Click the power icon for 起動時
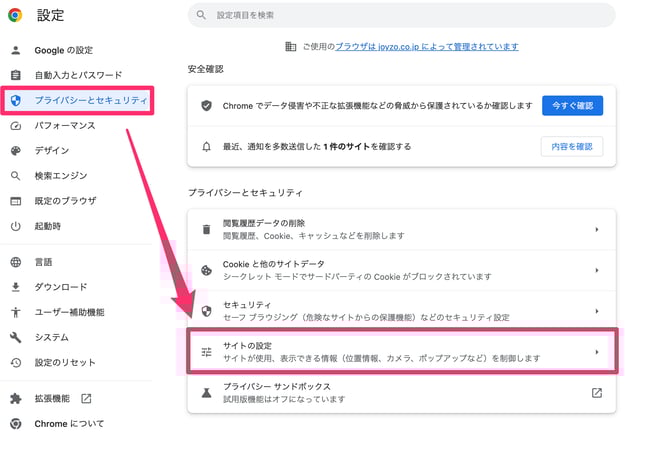 click(15, 226)
